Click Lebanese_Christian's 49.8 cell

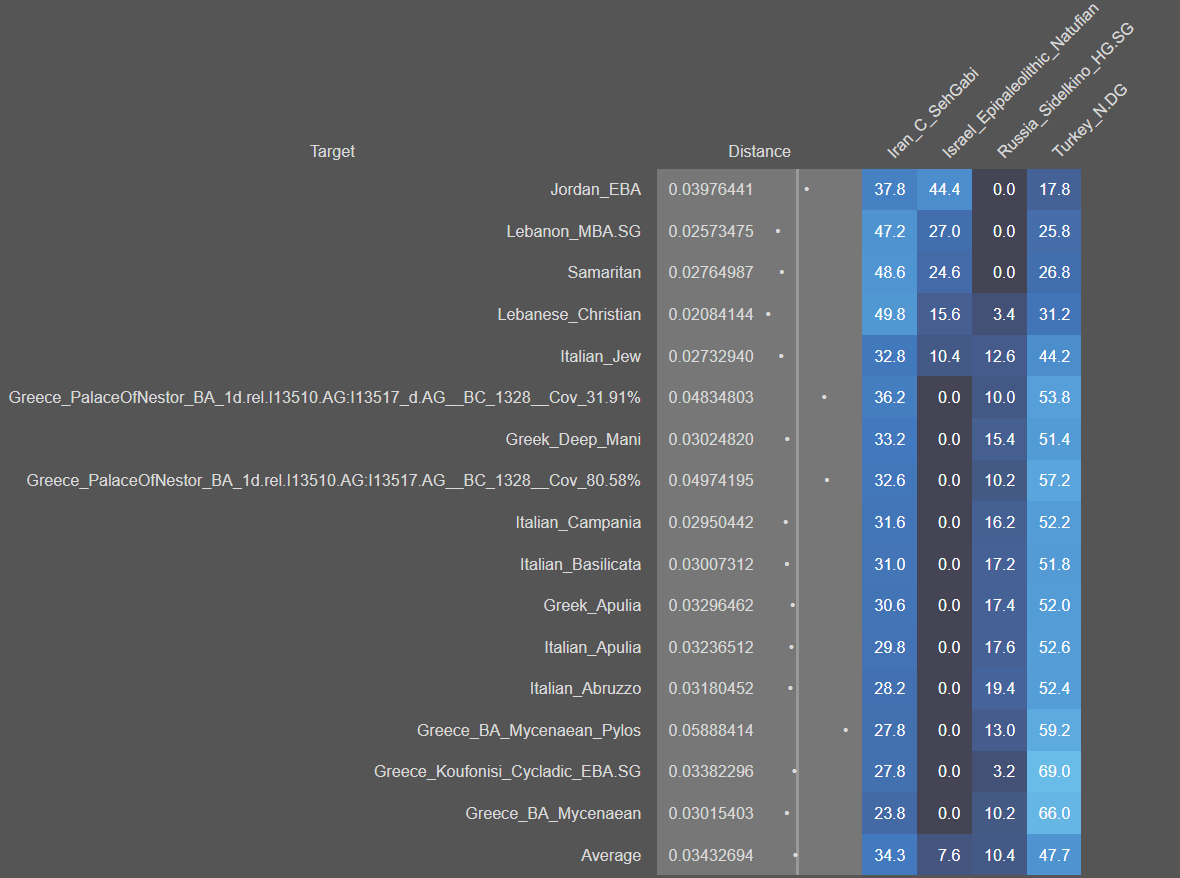click(890, 314)
